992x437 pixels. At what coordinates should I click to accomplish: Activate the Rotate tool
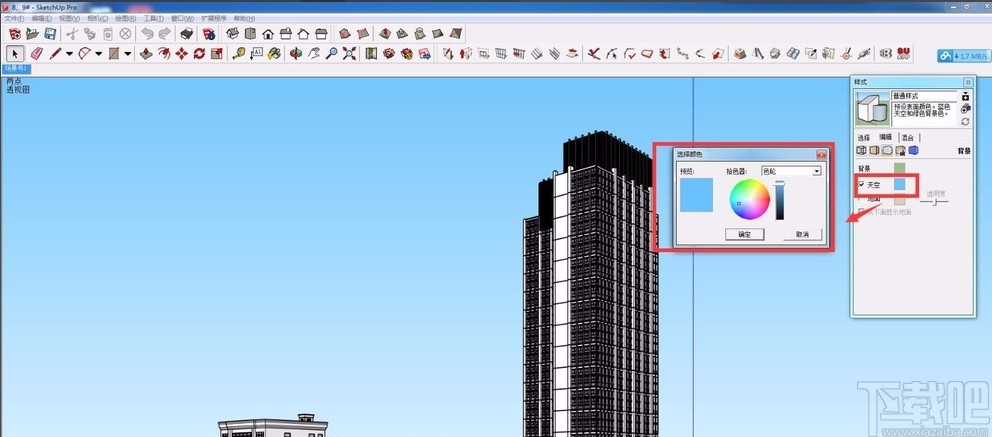tap(199, 53)
